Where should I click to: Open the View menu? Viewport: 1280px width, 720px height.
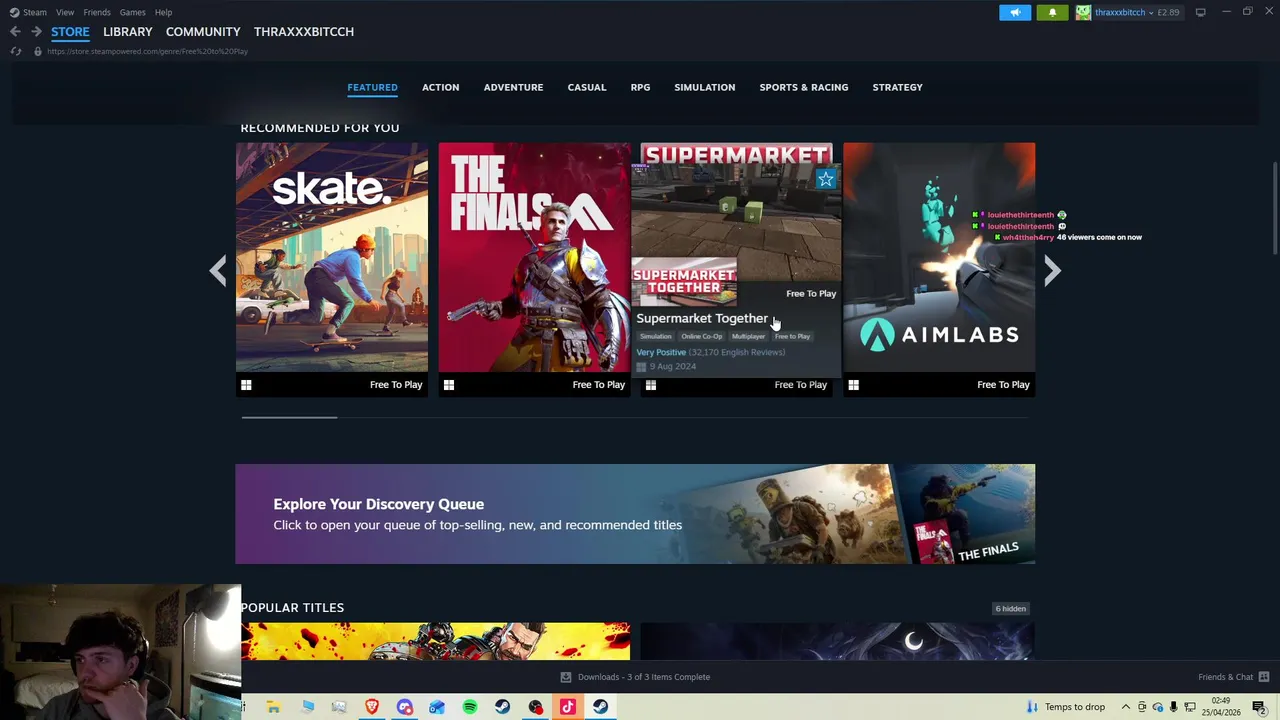[65, 12]
